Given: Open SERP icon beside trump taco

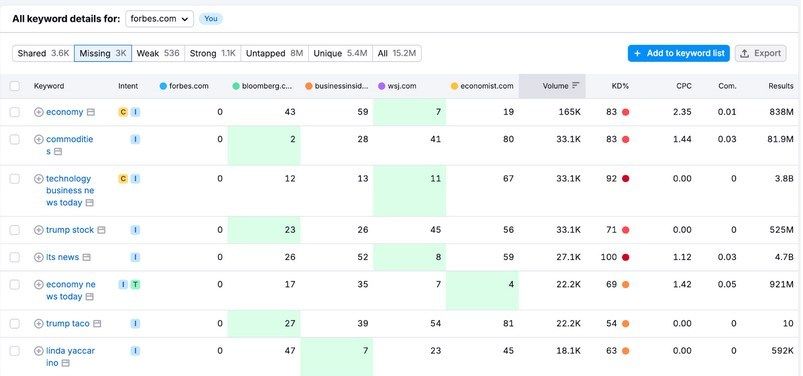Looking at the screenshot, I should (97, 324).
